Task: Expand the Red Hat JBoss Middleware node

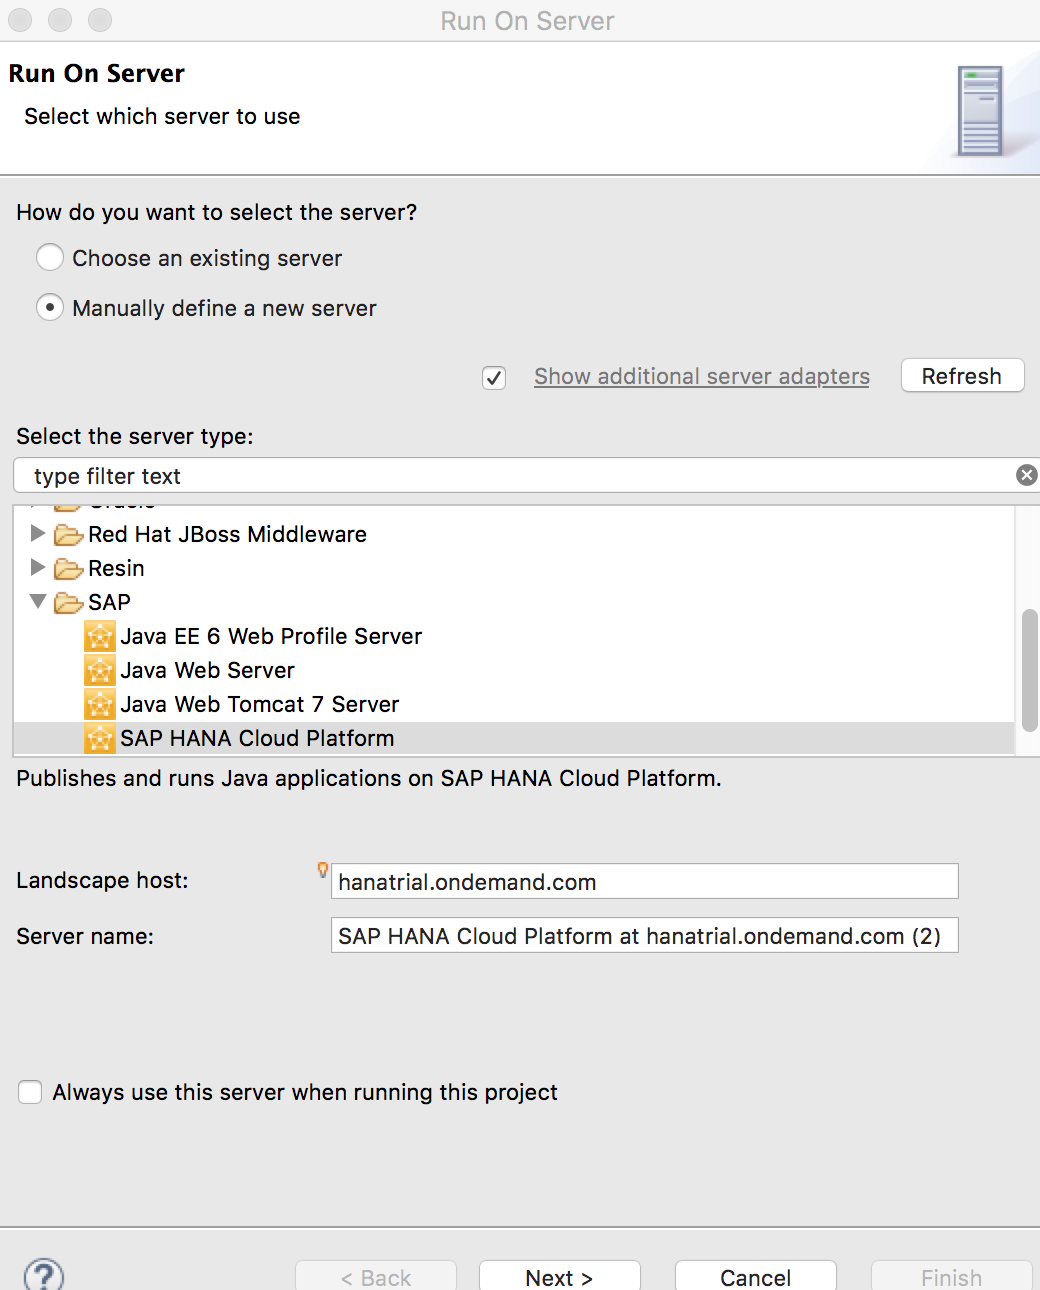Action: (x=38, y=534)
